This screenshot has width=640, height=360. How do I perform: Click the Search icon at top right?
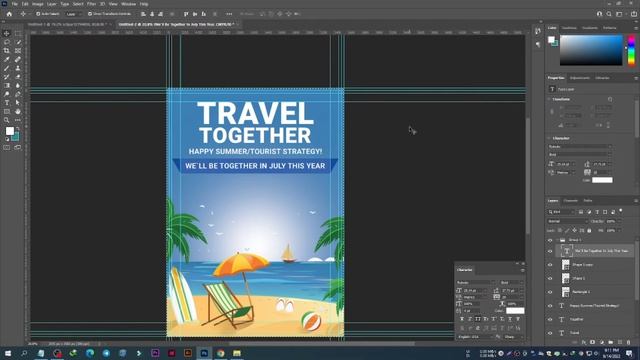coord(609,14)
